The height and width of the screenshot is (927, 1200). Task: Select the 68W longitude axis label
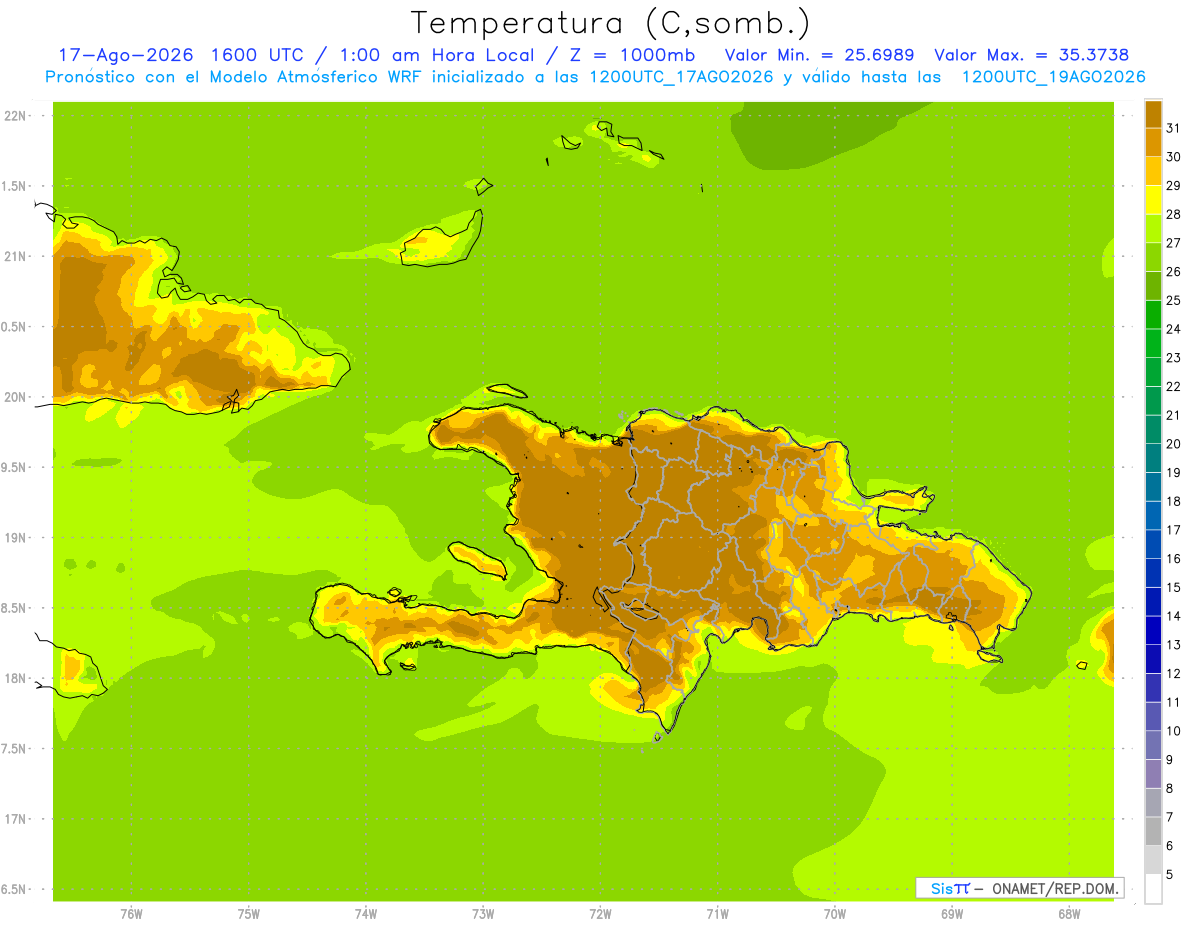(x=1069, y=913)
